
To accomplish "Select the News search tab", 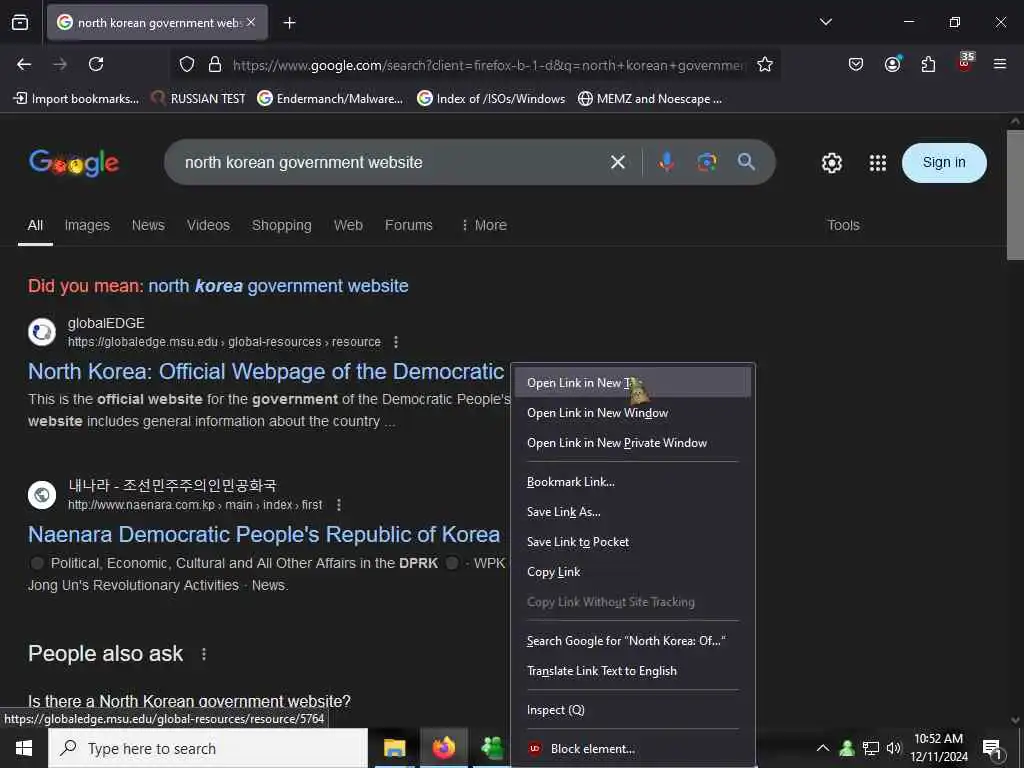I will (148, 225).
